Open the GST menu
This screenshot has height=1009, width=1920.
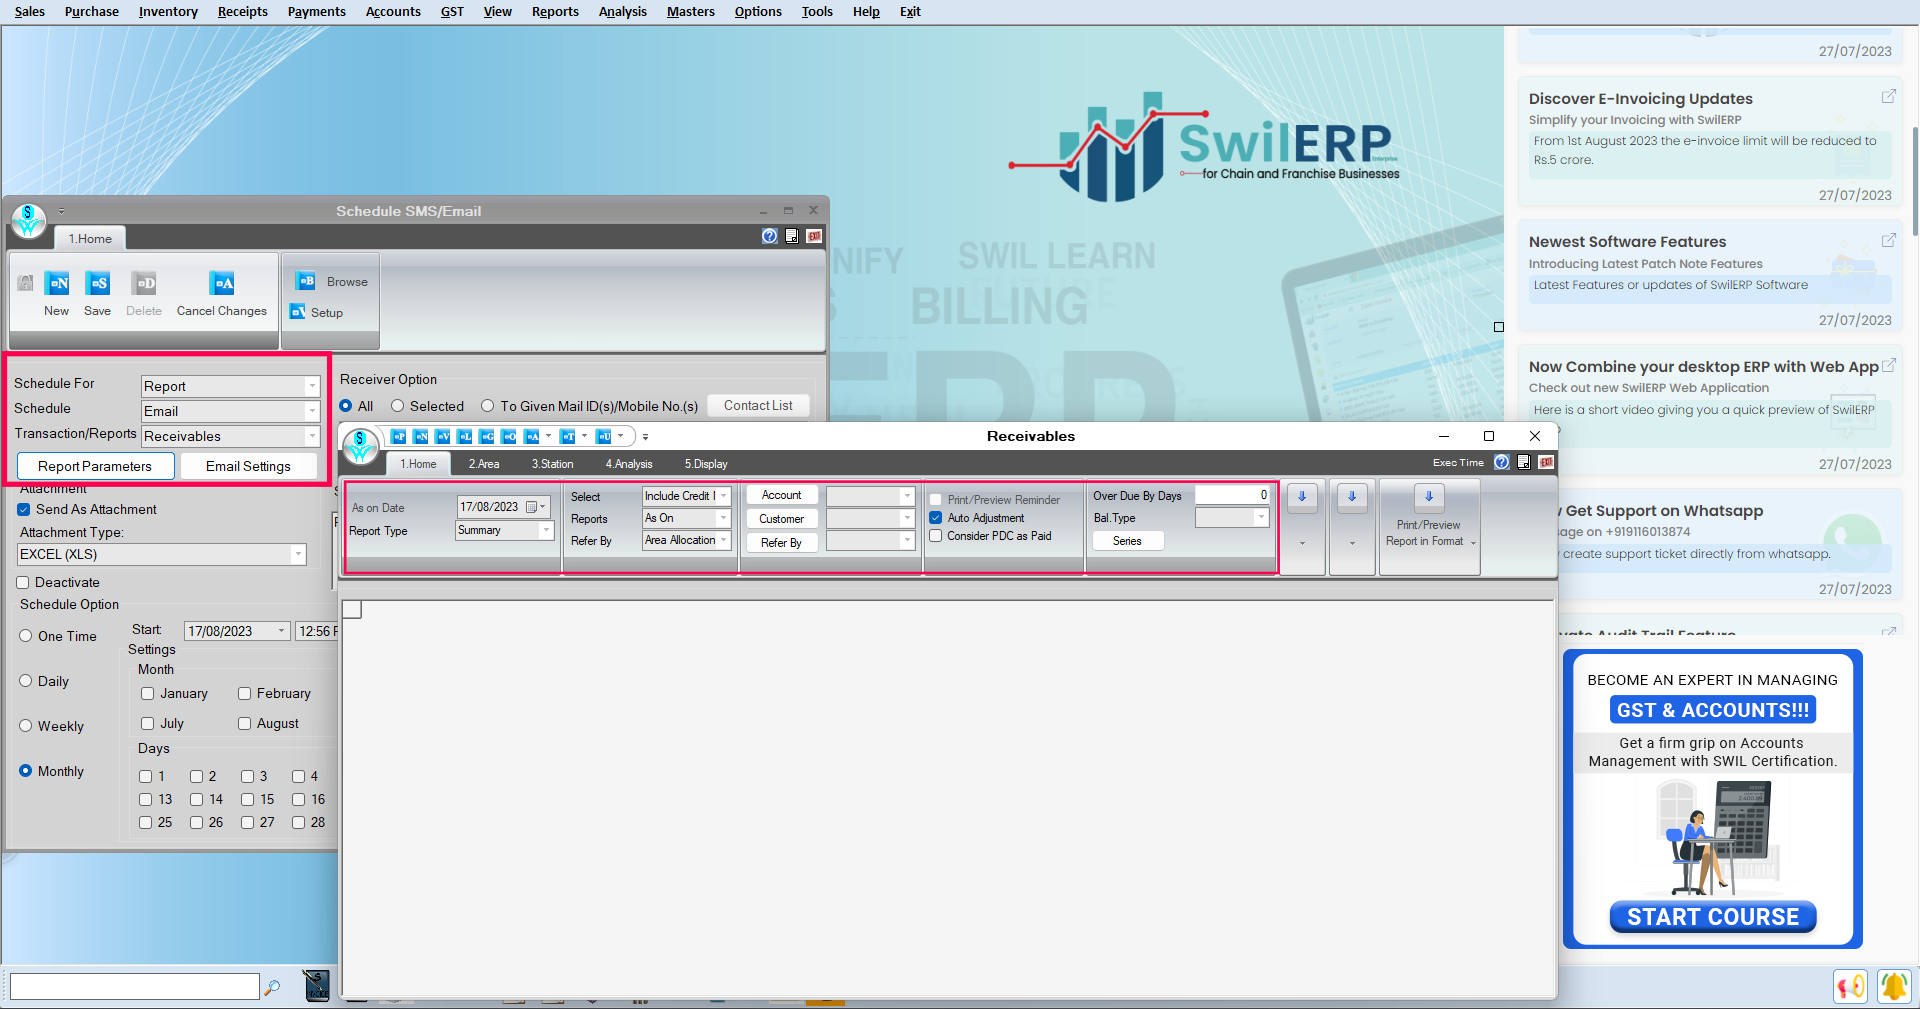452,11
